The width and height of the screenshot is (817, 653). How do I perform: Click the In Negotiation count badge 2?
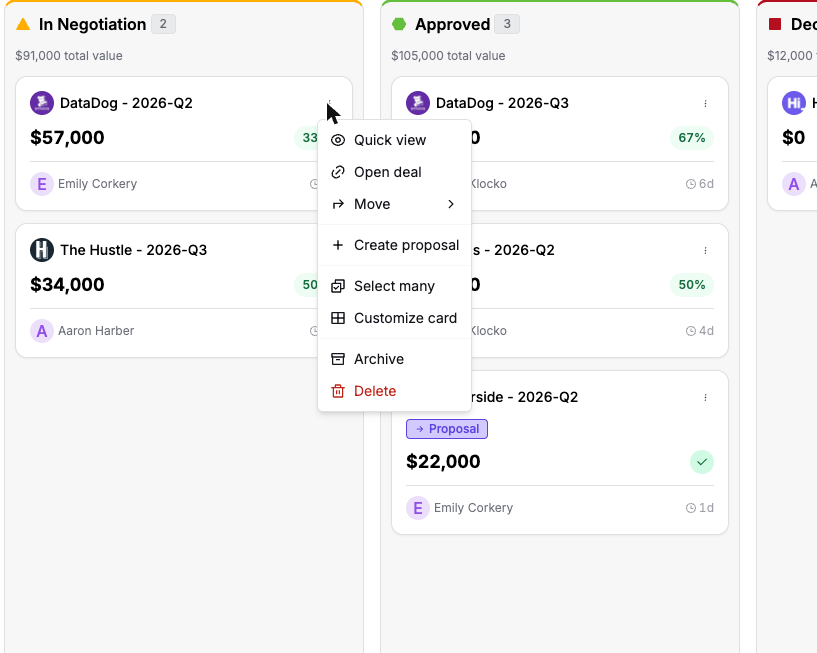tap(163, 24)
